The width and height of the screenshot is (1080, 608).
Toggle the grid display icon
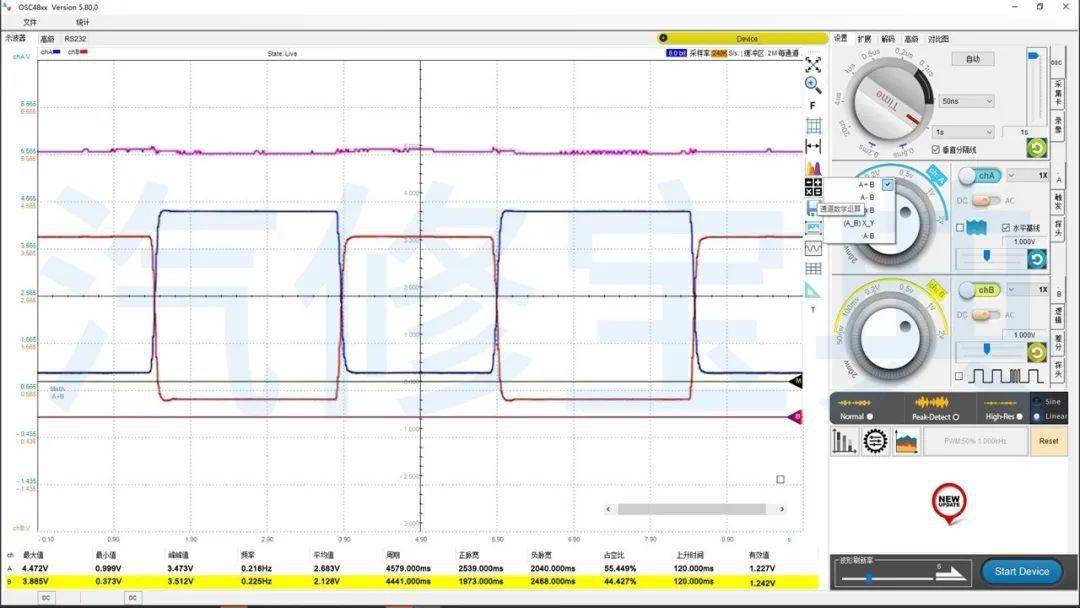click(x=813, y=125)
